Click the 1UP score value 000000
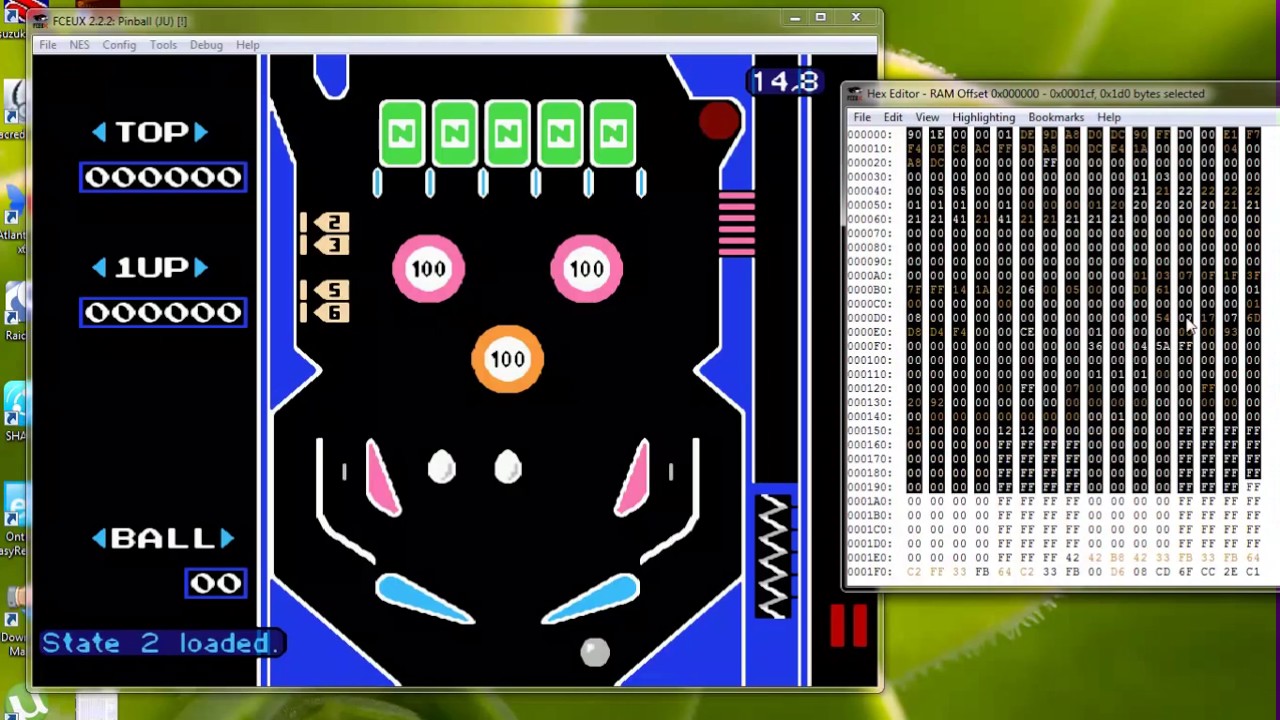 click(163, 313)
